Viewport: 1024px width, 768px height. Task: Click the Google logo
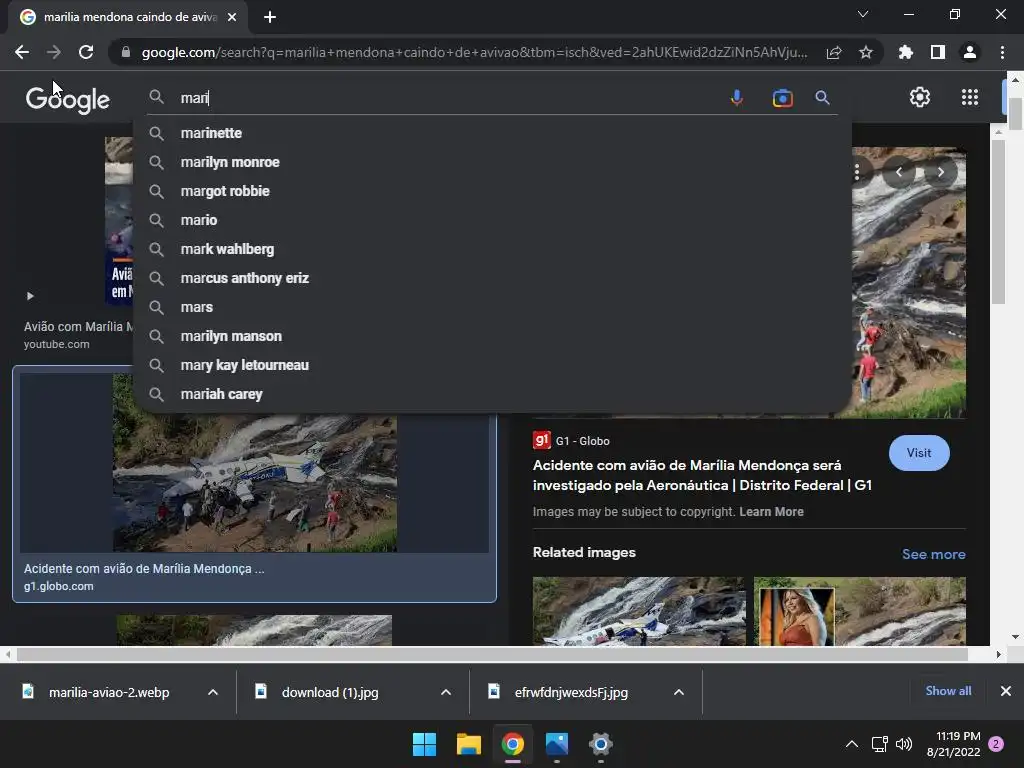point(67,99)
